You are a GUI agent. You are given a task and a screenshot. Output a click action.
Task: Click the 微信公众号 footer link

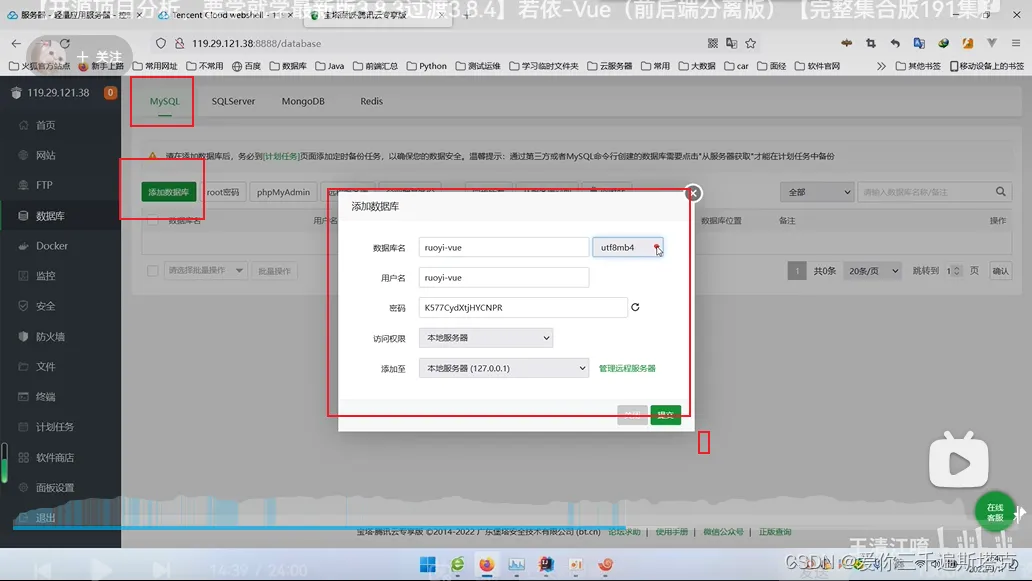tap(723, 532)
